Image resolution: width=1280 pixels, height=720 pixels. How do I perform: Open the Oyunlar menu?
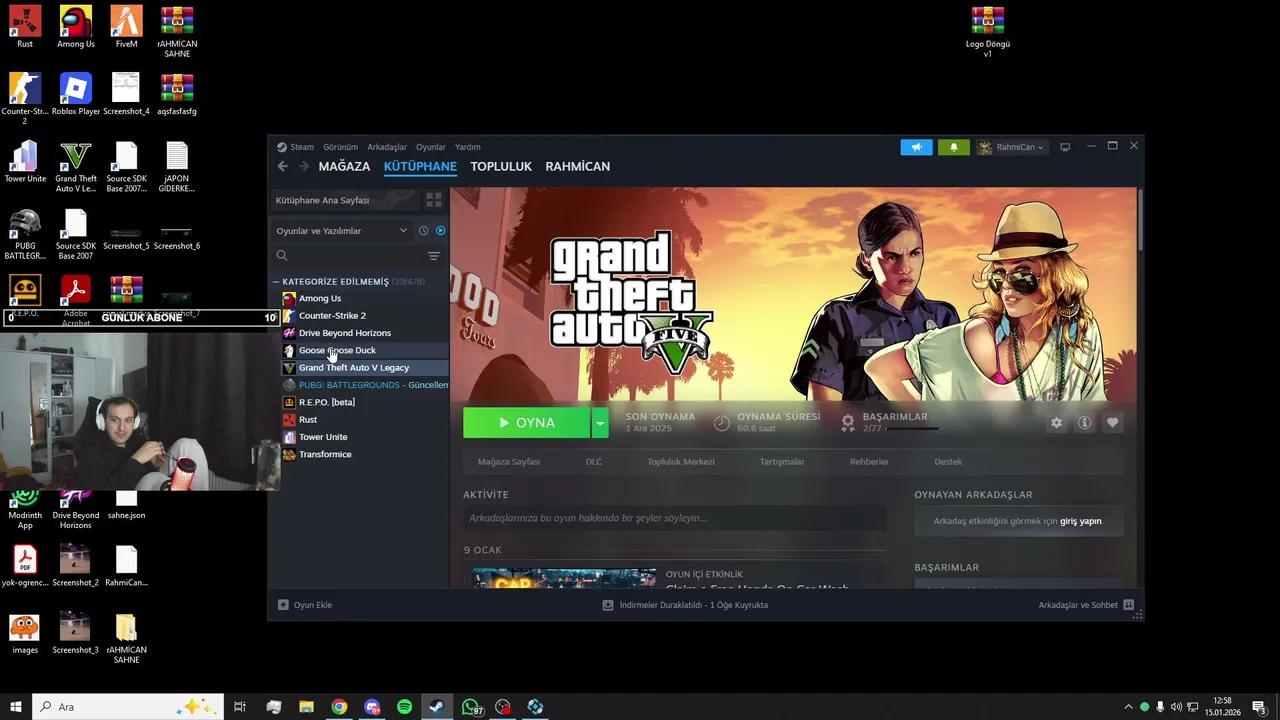[431, 147]
